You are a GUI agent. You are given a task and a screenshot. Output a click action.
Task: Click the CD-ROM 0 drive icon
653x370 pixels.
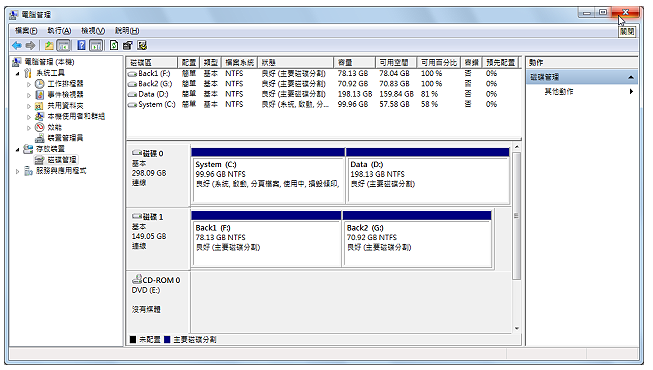(137, 279)
